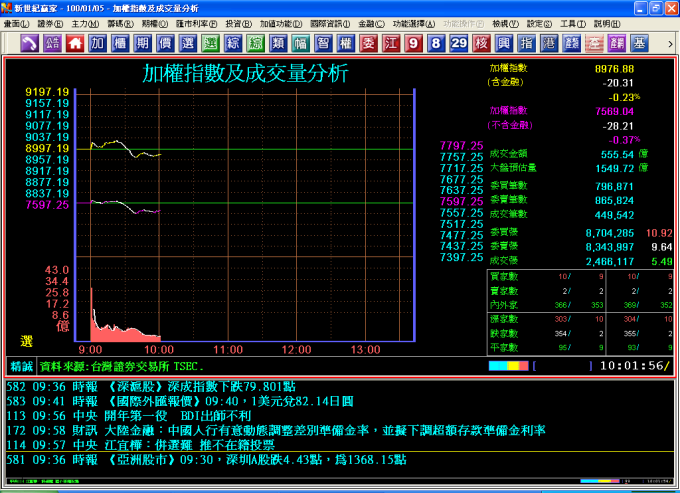Image resolution: width=680 pixels, height=493 pixels.
Task: Open the 國際資訊(I) menu
Action: click(x=330, y=24)
